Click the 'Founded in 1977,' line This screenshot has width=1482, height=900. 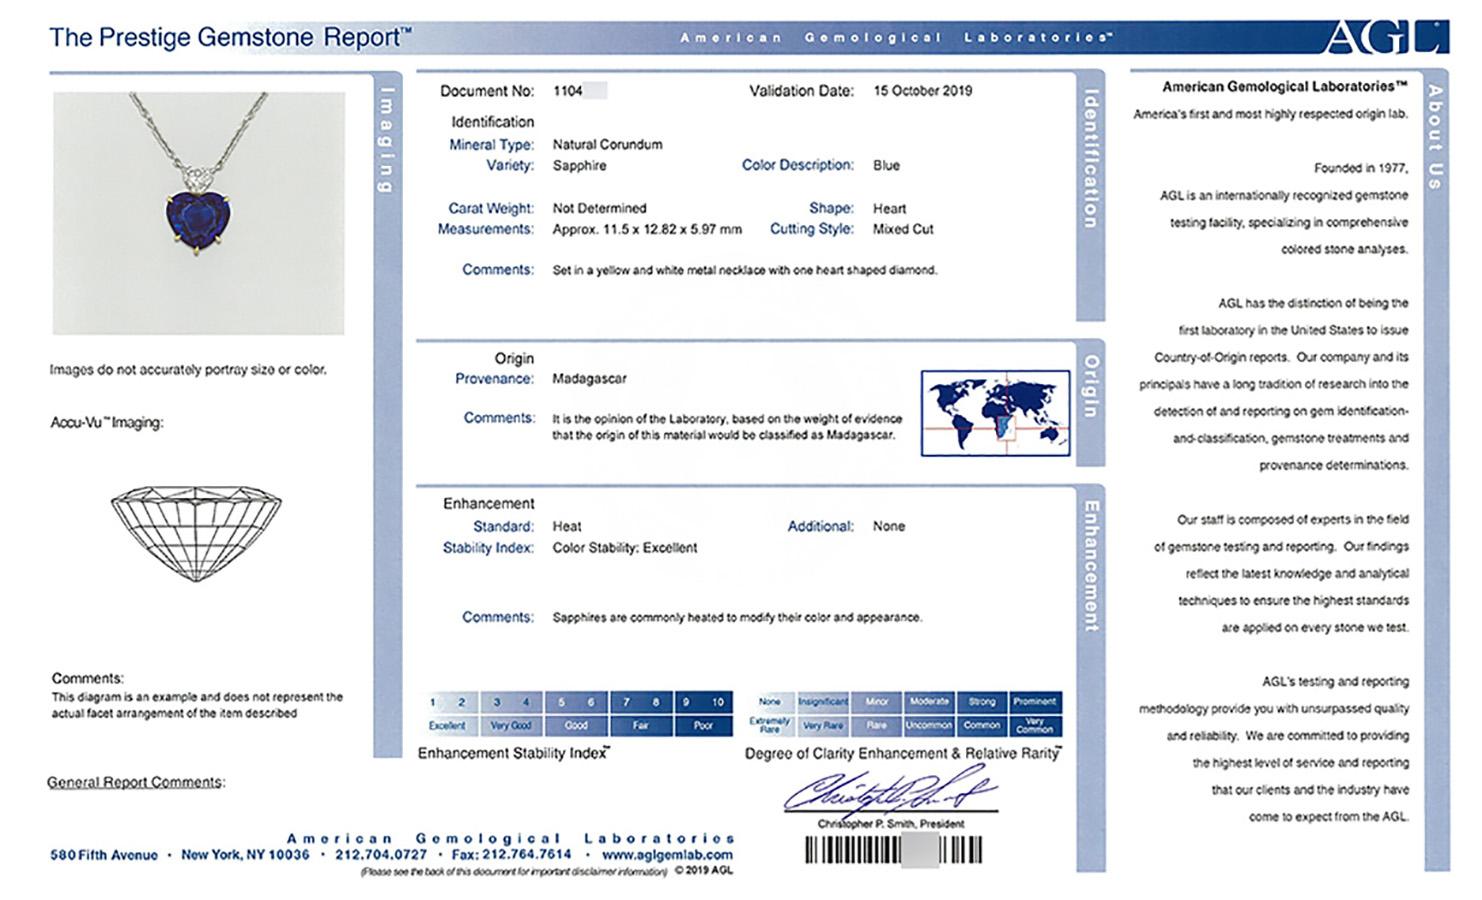tap(1361, 168)
